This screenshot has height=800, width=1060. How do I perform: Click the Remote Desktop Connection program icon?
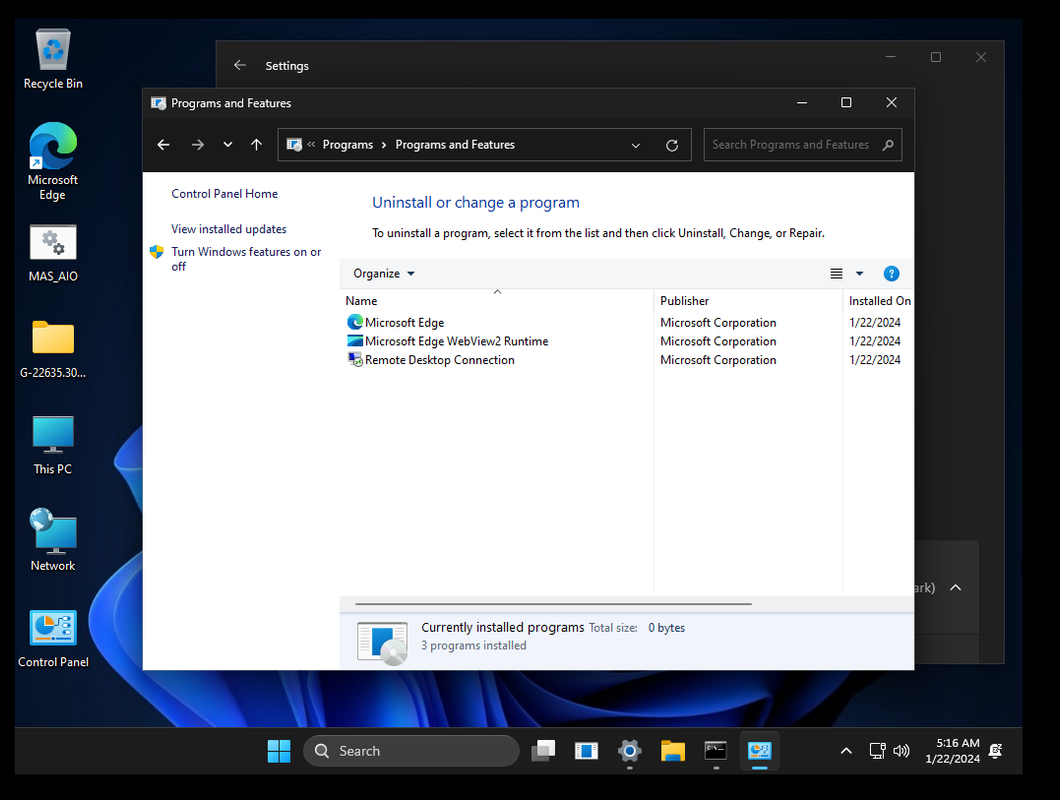point(355,360)
